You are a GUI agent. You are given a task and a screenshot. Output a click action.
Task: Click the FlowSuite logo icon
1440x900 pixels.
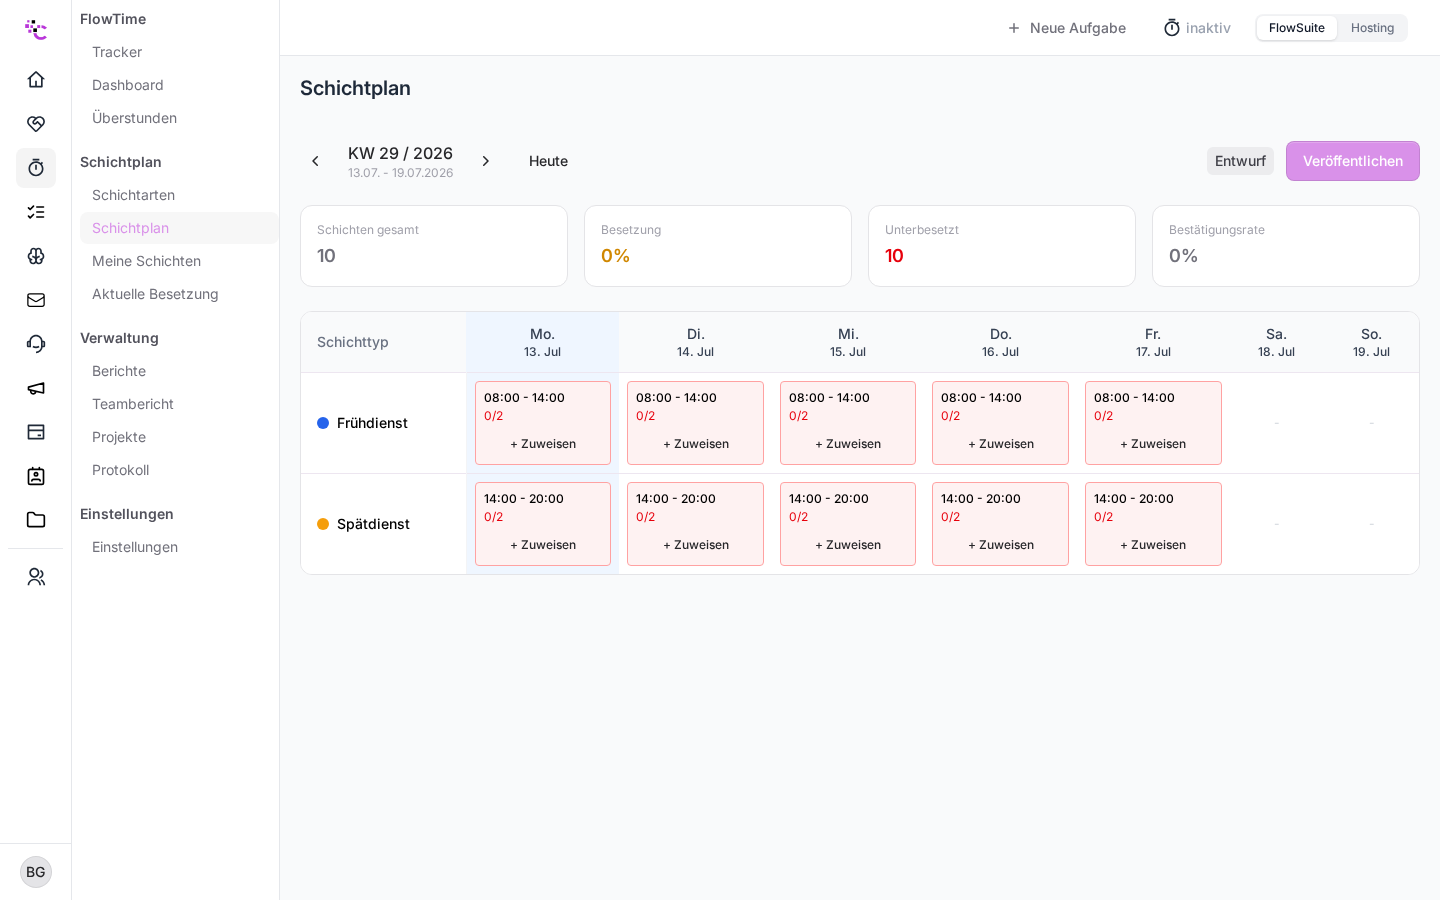point(36,29)
